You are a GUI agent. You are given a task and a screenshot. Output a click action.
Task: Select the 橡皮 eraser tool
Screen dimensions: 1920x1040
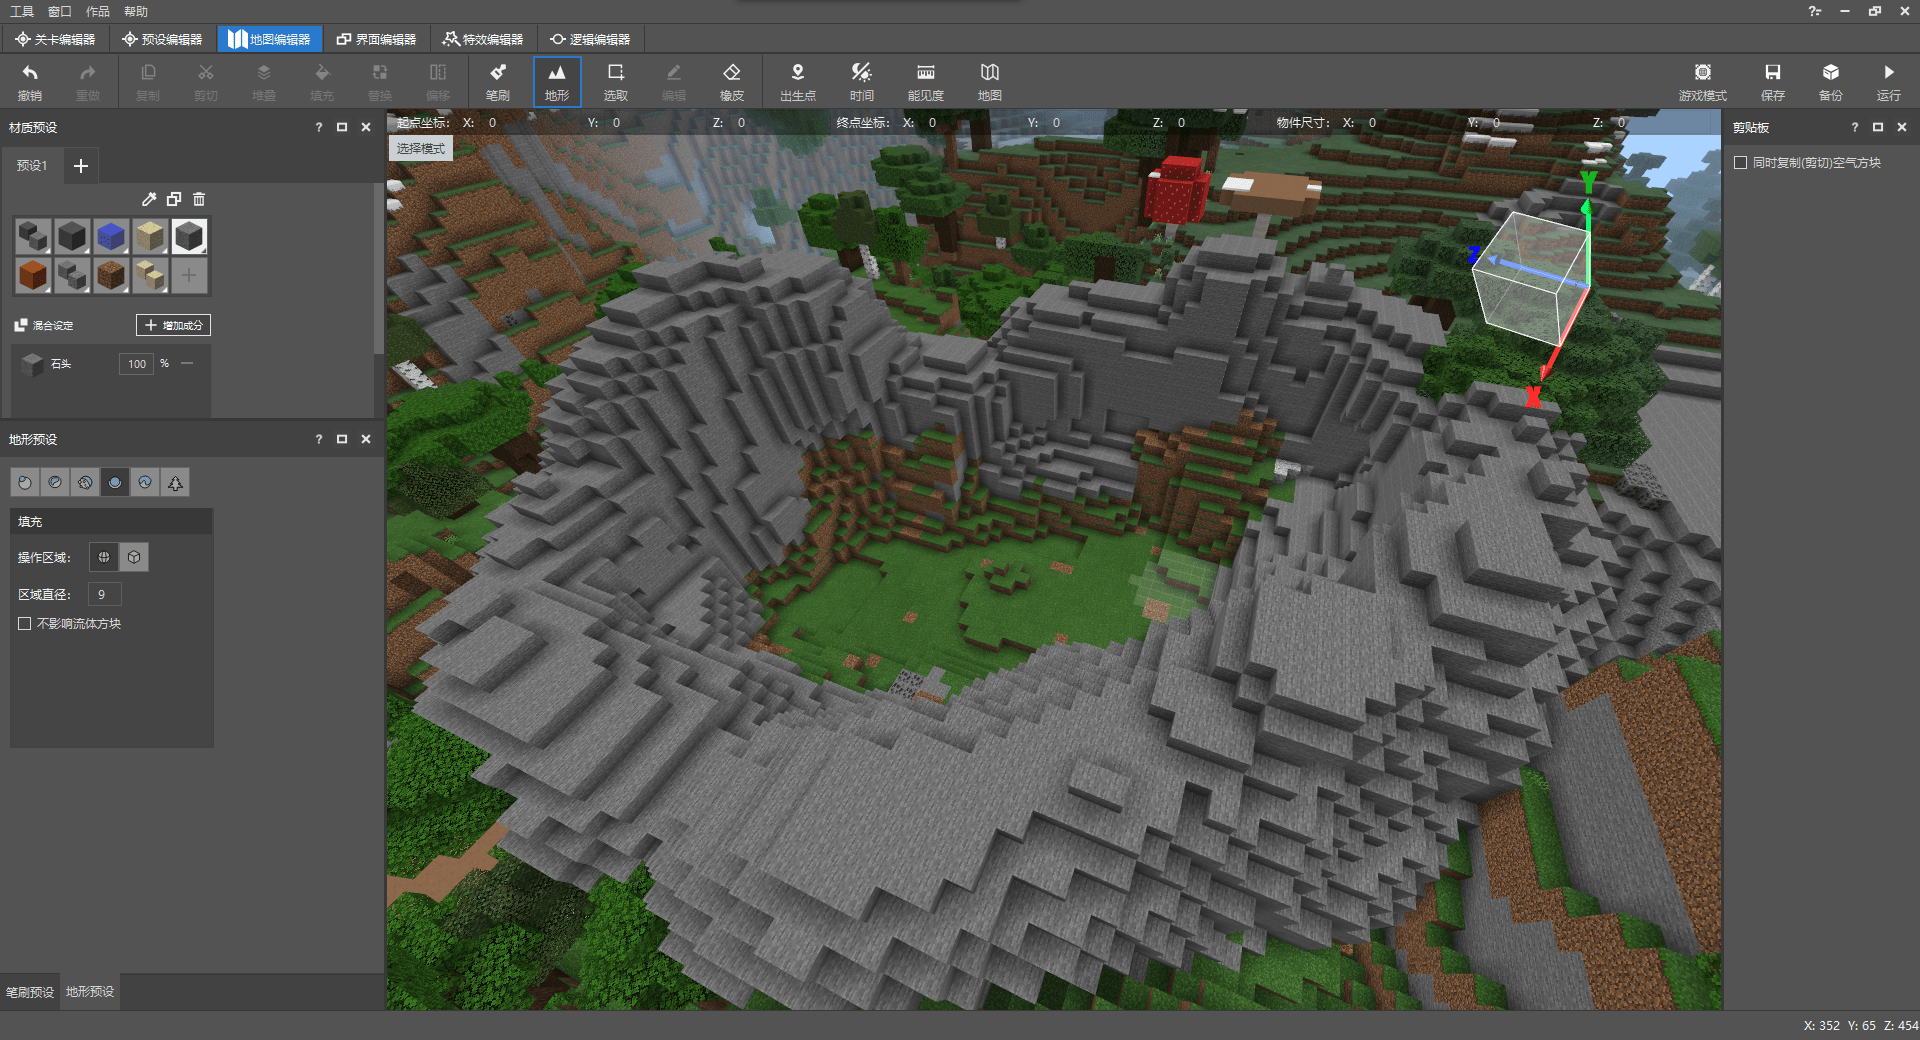pyautogui.click(x=732, y=82)
